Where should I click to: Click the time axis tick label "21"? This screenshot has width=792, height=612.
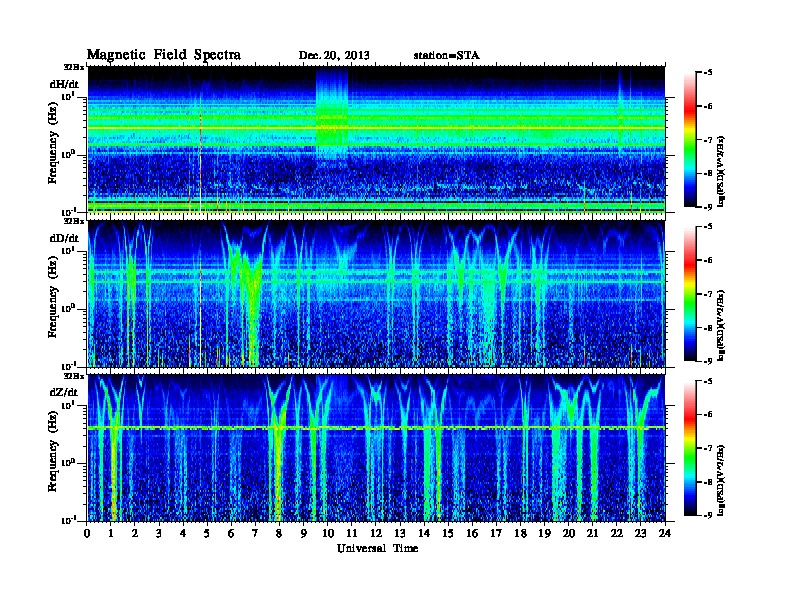tap(592, 533)
